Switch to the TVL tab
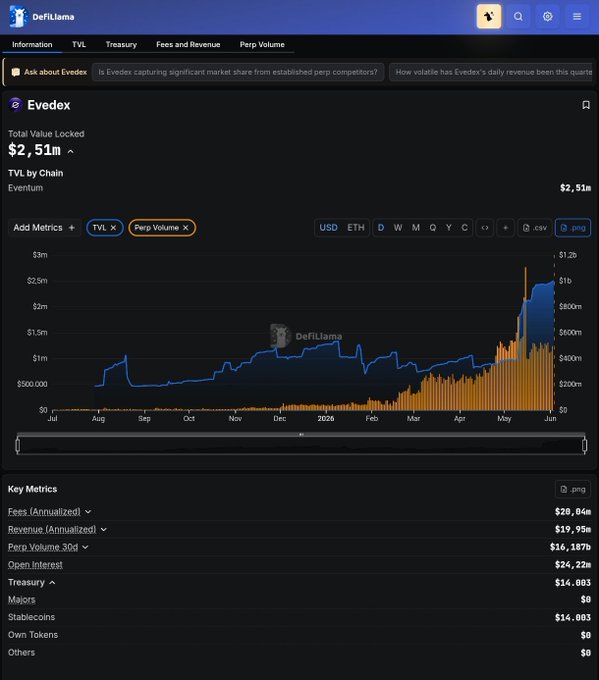The image size is (599, 680). coord(79,44)
